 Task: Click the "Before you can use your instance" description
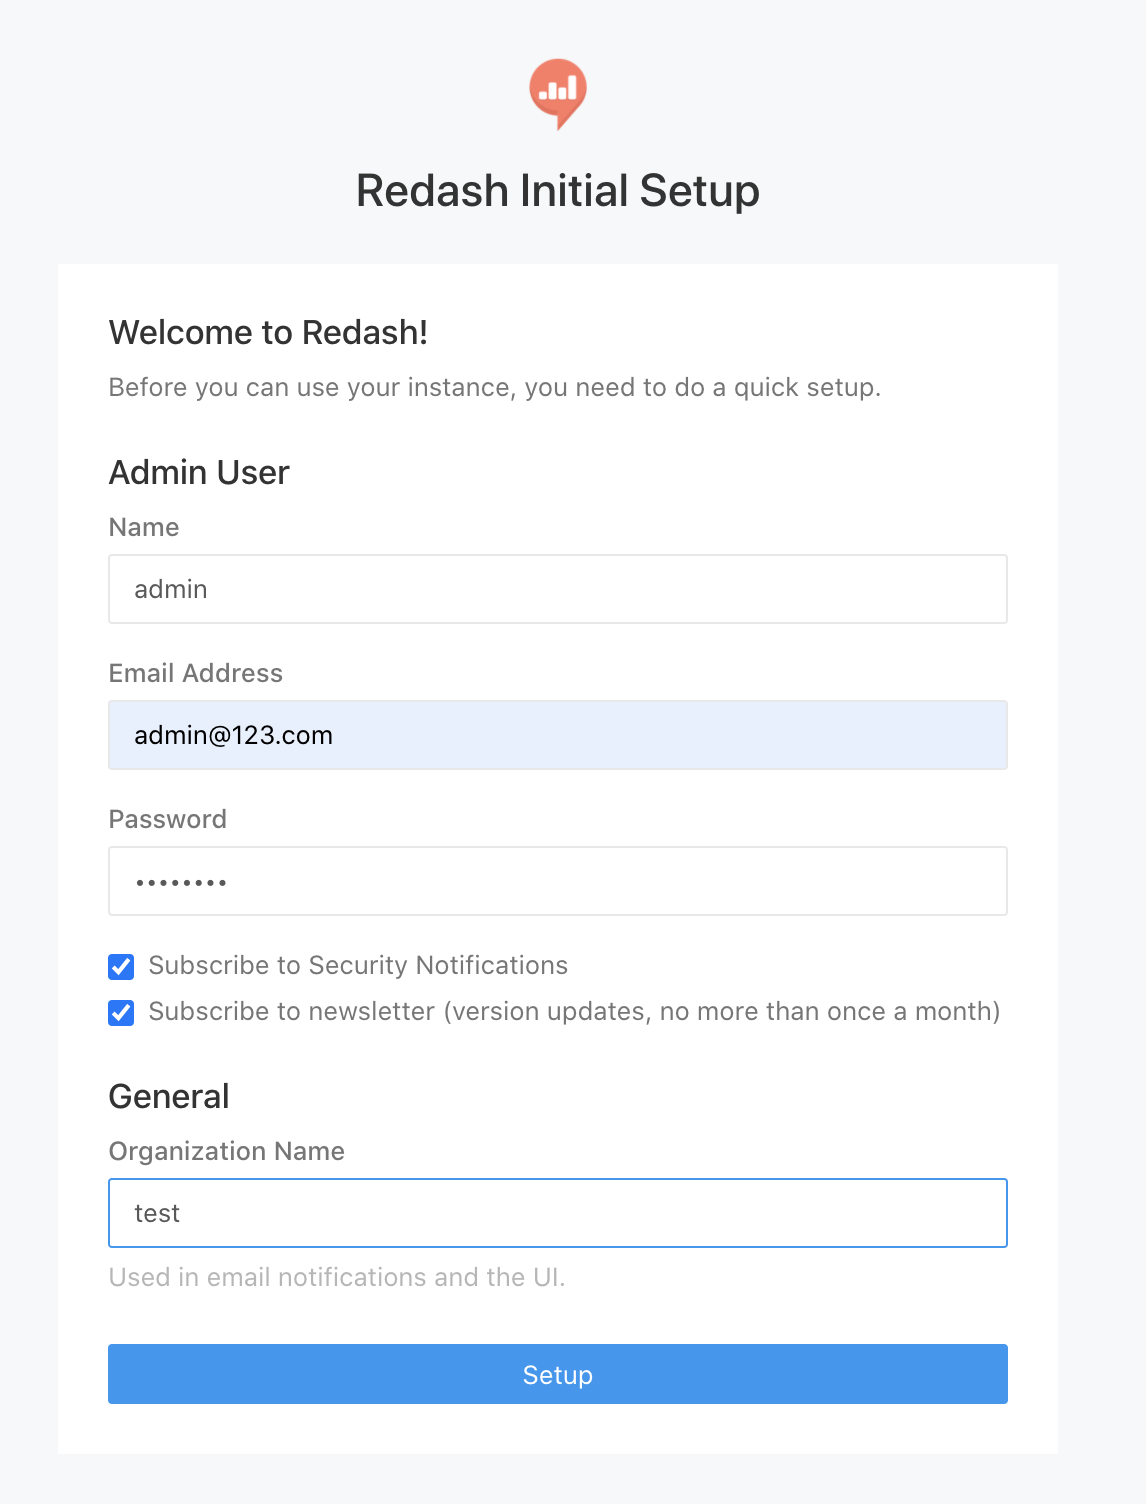pyautogui.click(x=494, y=387)
